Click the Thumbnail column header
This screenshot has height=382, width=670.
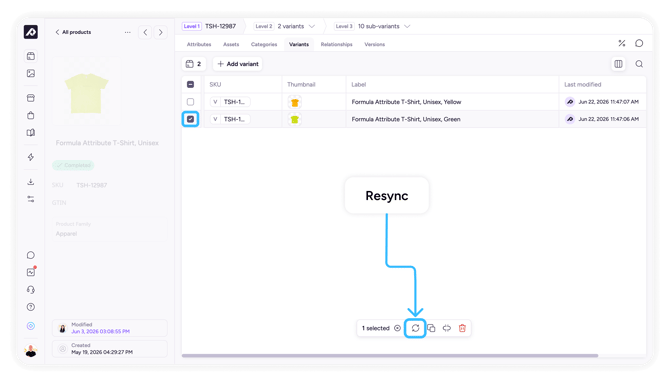(x=301, y=85)
